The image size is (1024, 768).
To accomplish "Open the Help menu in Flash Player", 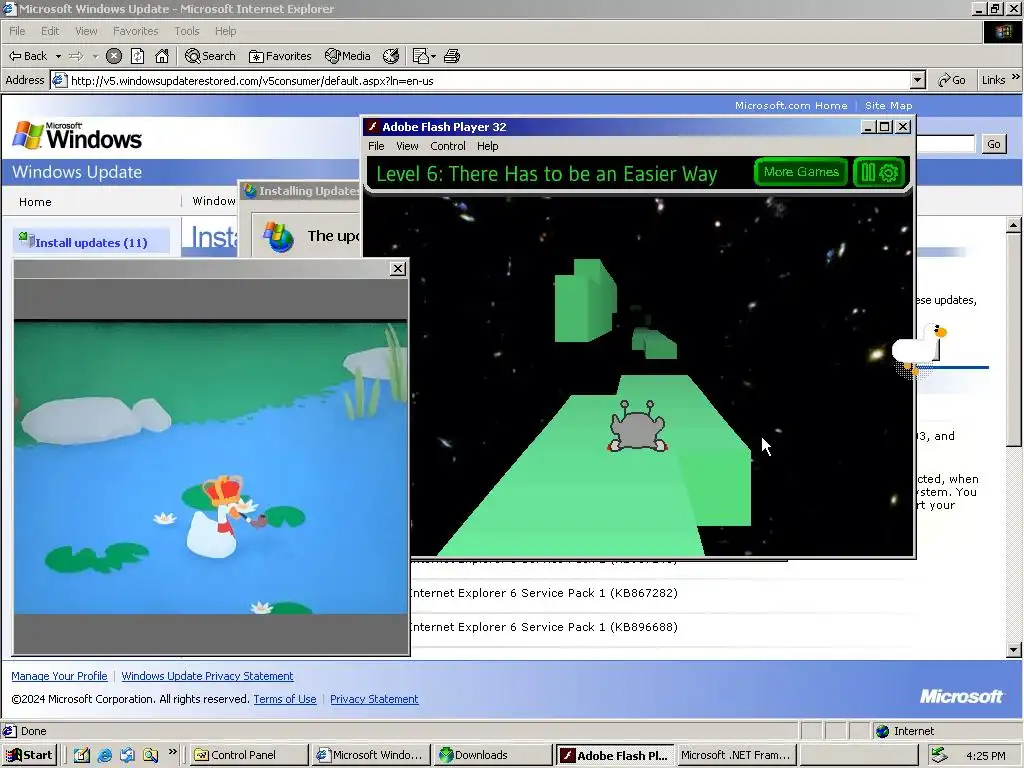I will tap(487, 146).
